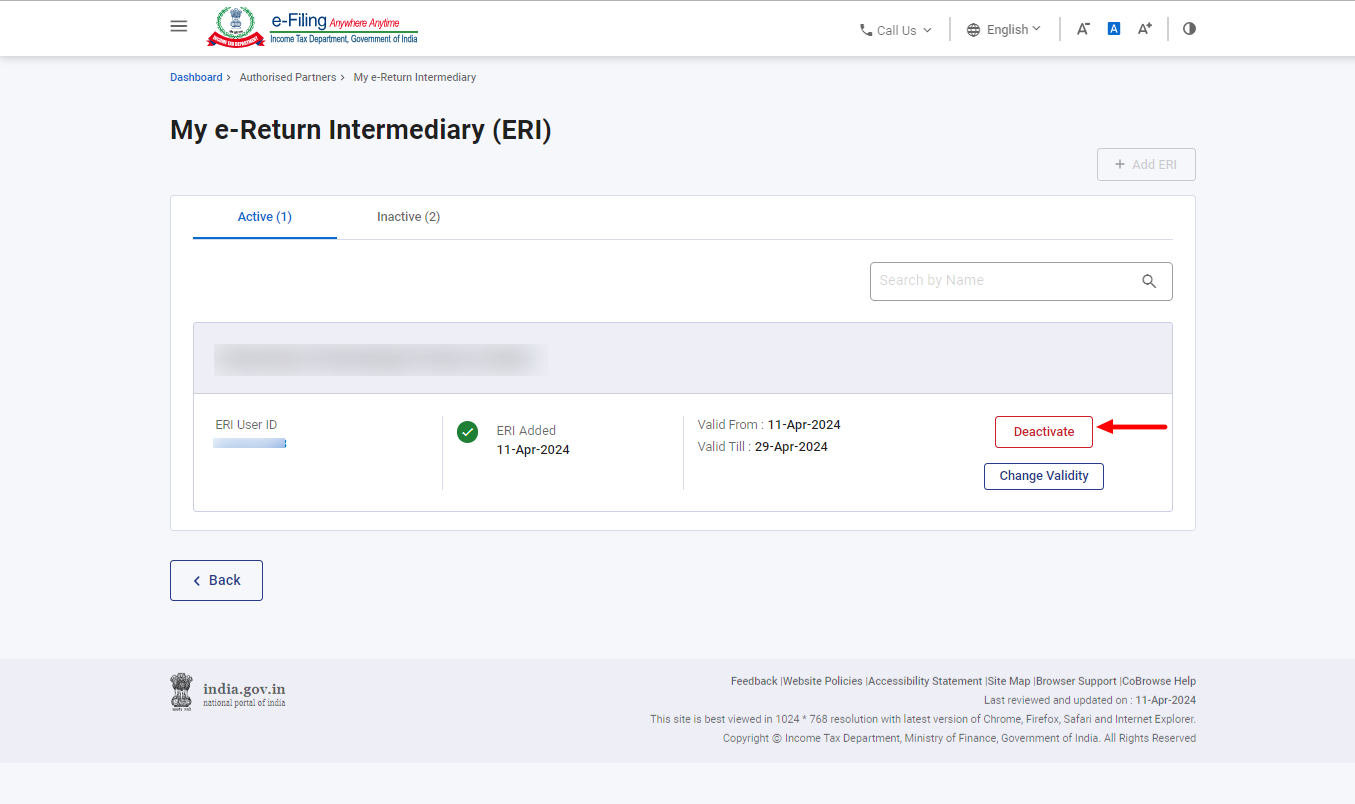Click the e-Filing portal logo
This screenshot has width=1355, height=804.
click(310, 27)
